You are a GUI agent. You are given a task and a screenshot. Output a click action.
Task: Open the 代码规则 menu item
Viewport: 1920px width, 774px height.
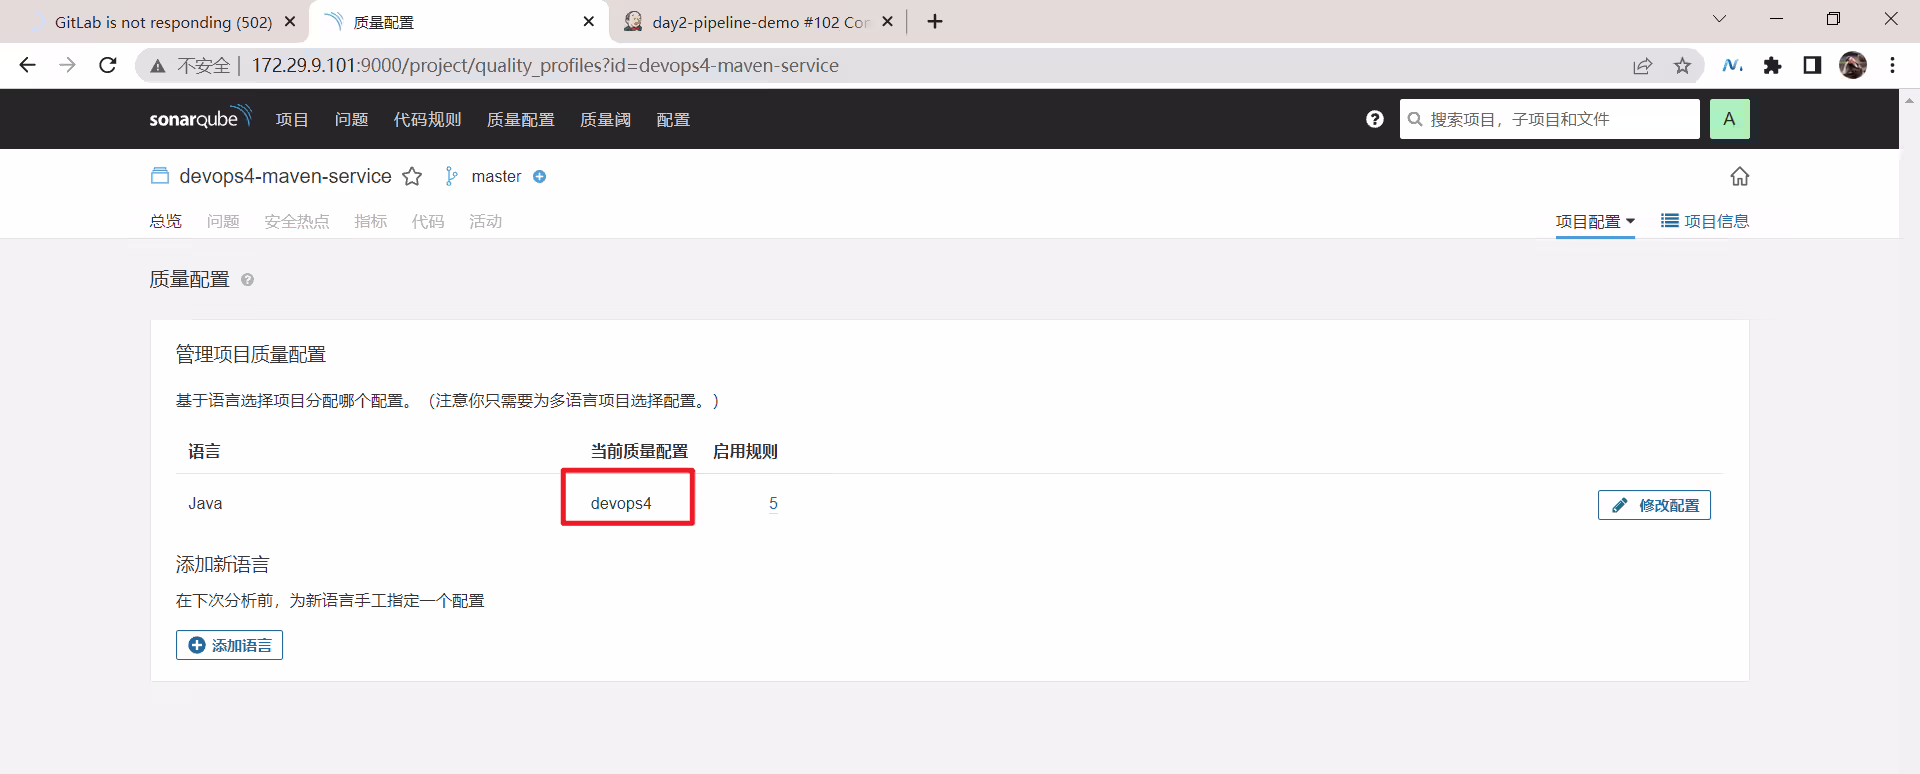click(427, 120)
